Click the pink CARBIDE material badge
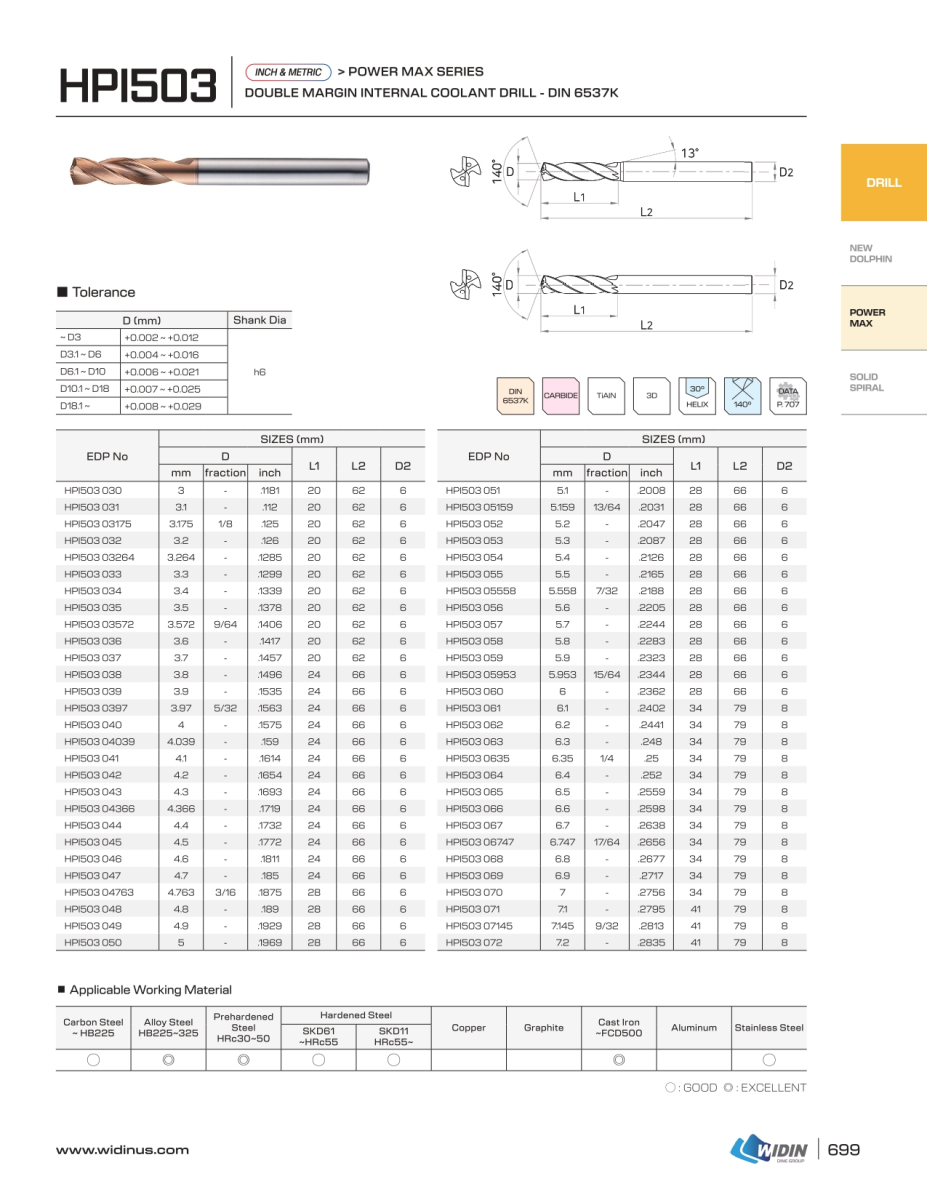Image resolution: width=927 pixels, height=1200 pixels. [561, 395]
